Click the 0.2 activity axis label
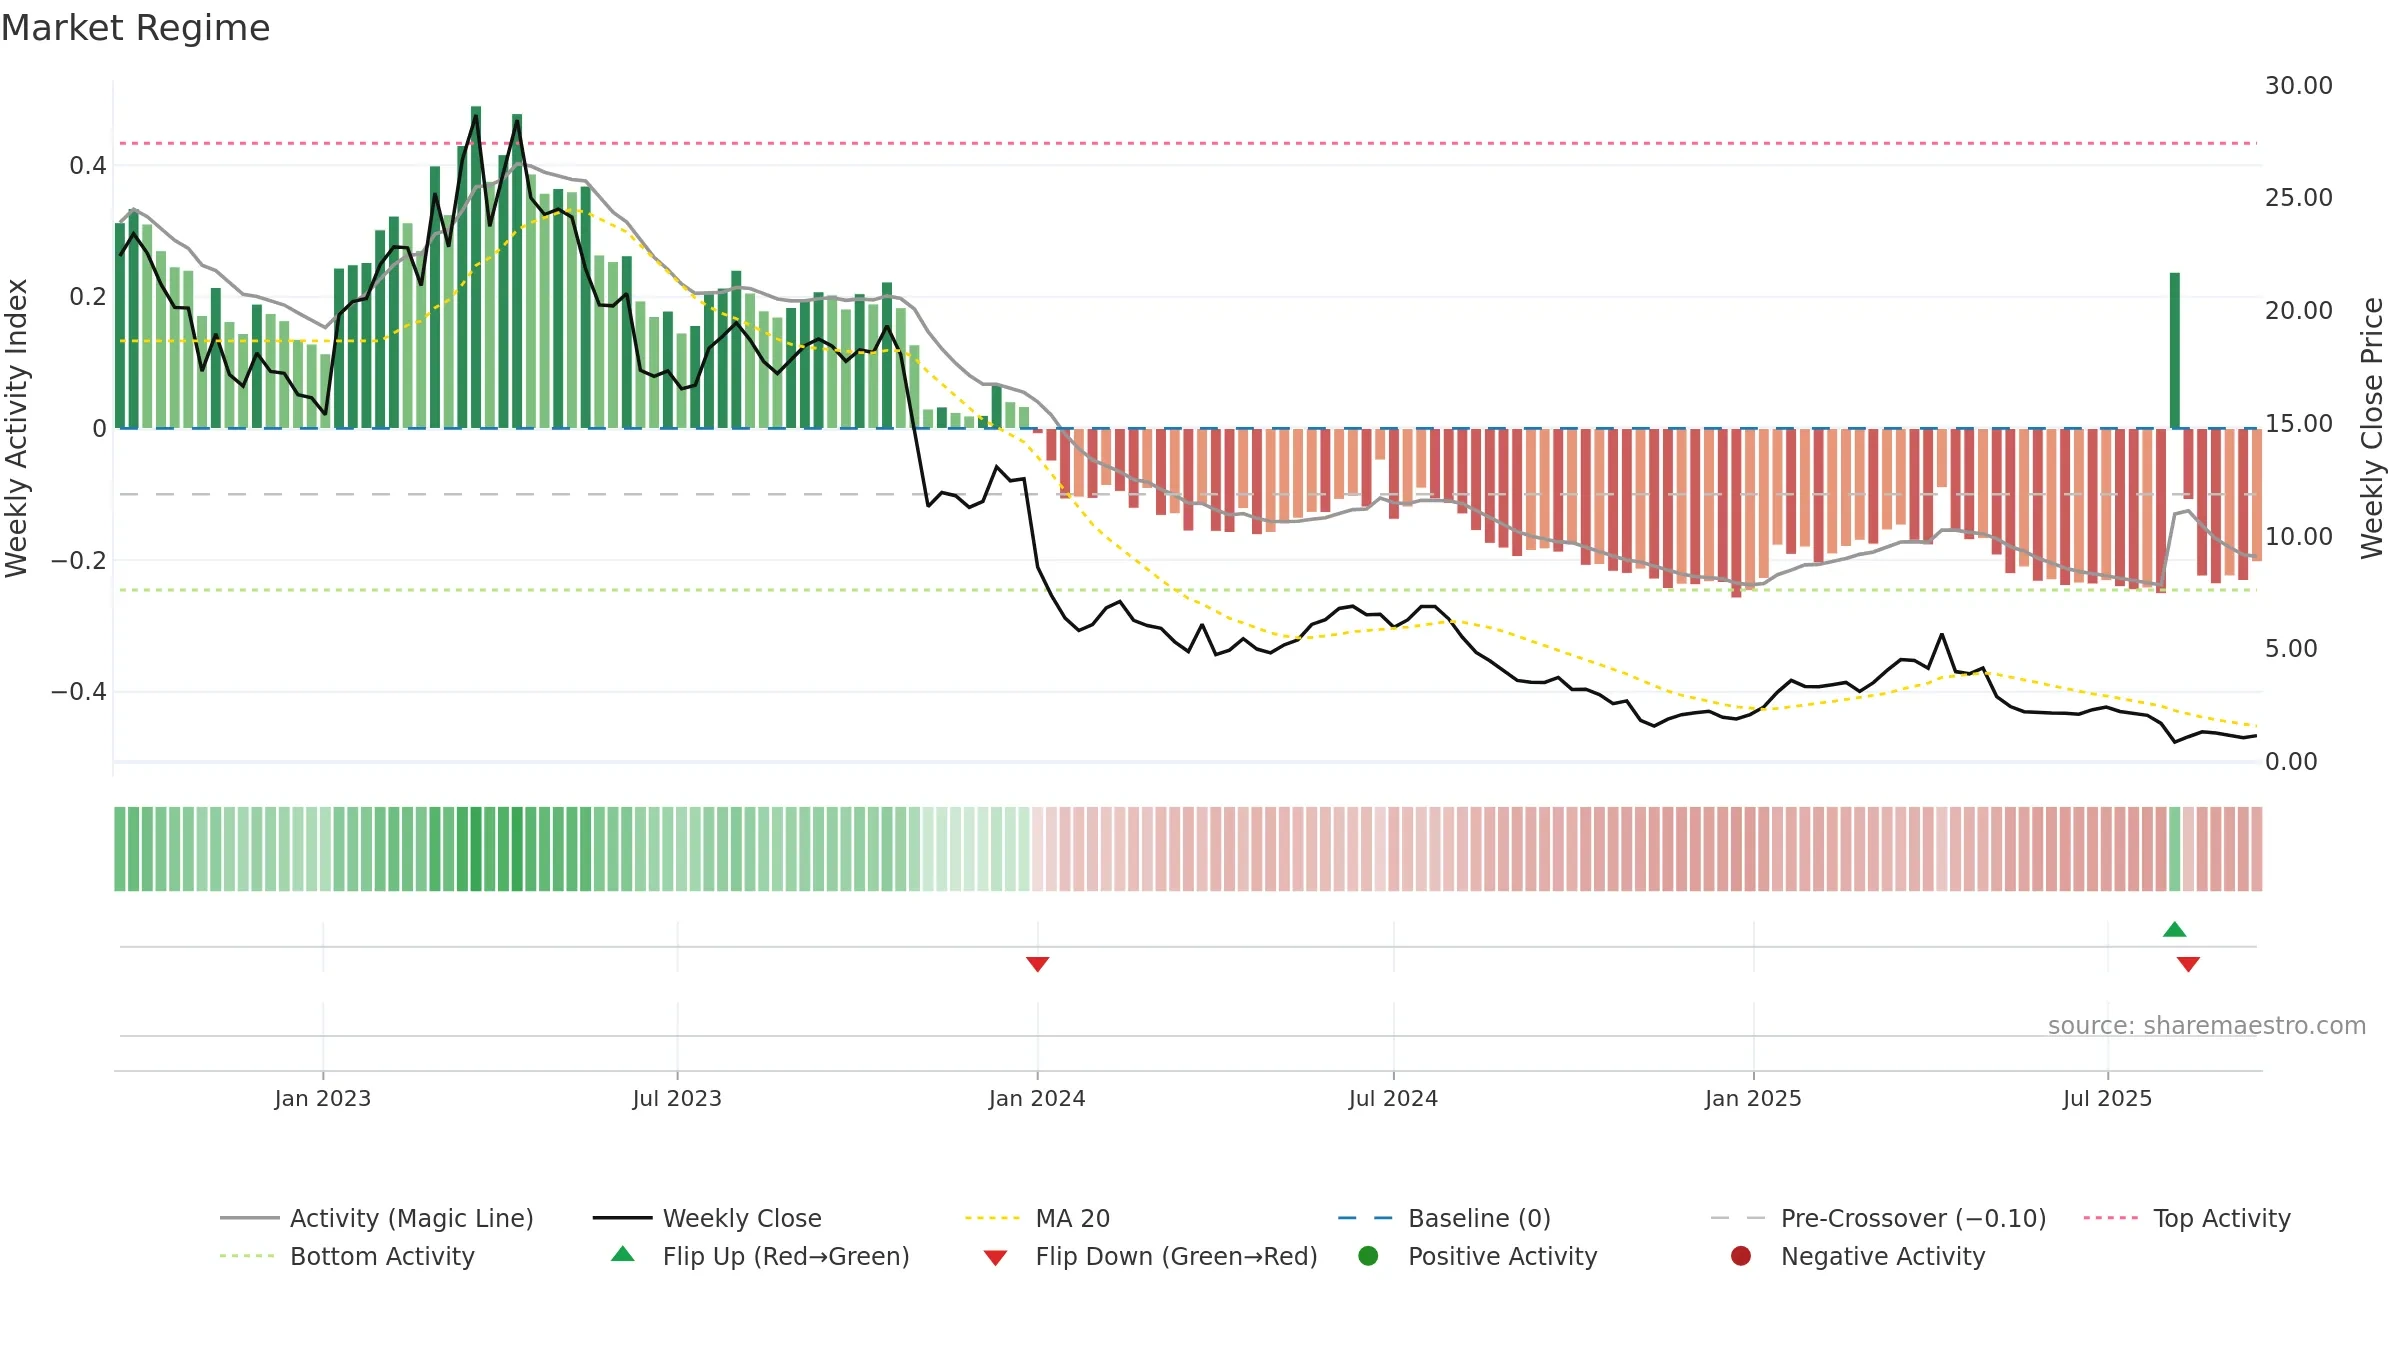 pos(88,296)
